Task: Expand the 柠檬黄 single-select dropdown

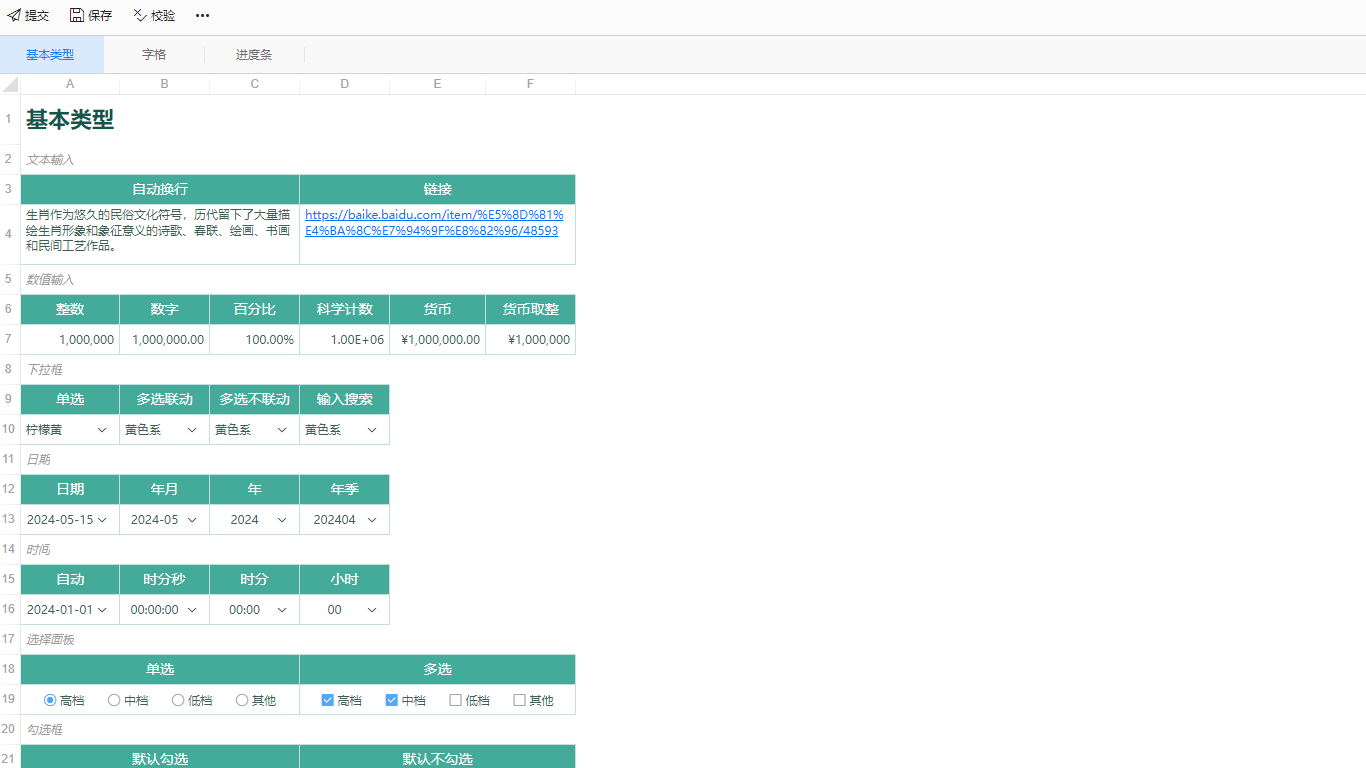Action: pos(102,430)
